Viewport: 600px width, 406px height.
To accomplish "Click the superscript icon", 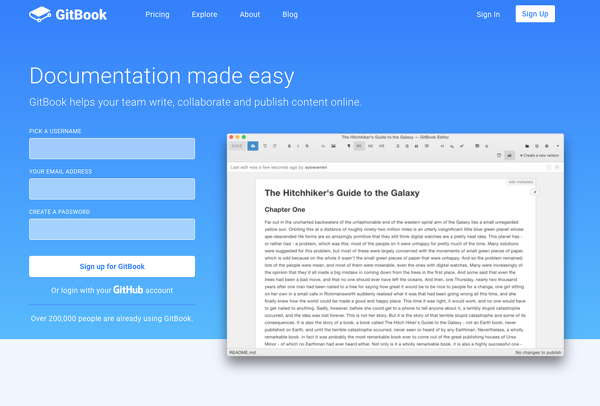I will [462, 146].
